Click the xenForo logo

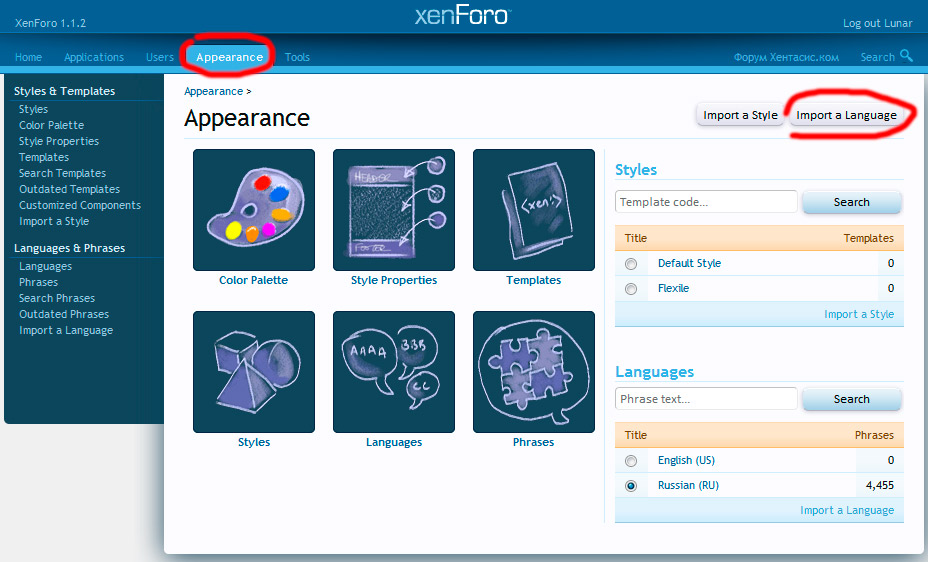[463, 15]
